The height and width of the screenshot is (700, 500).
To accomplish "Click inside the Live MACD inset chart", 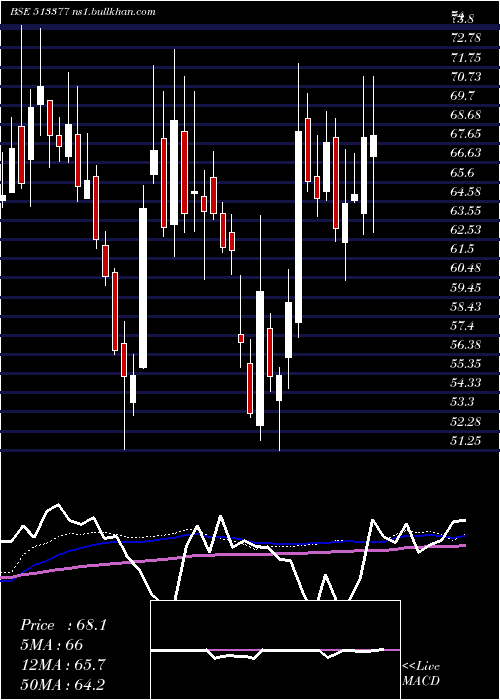I will pos(275,650).
